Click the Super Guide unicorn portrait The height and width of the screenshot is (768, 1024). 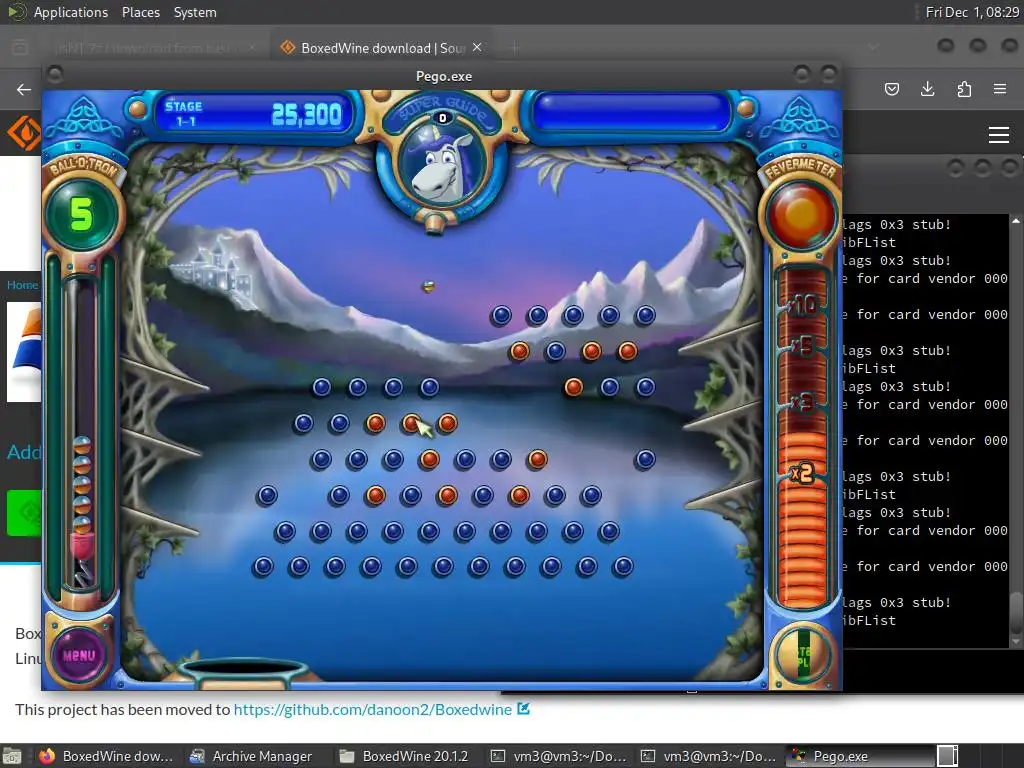click(x=443, y=167)
